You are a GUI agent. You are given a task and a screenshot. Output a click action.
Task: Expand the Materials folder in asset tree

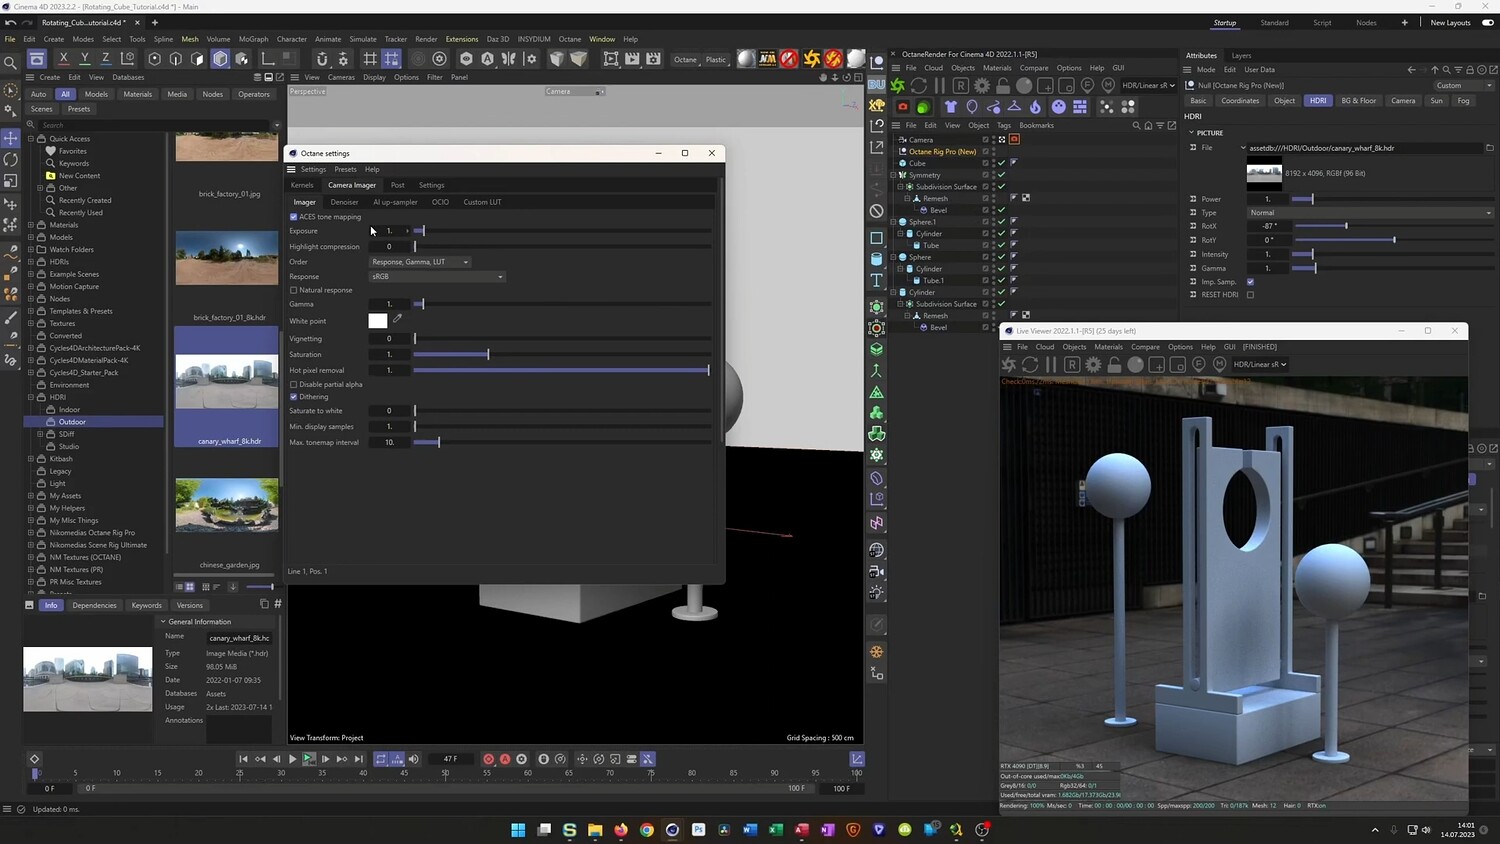[31, 225]
